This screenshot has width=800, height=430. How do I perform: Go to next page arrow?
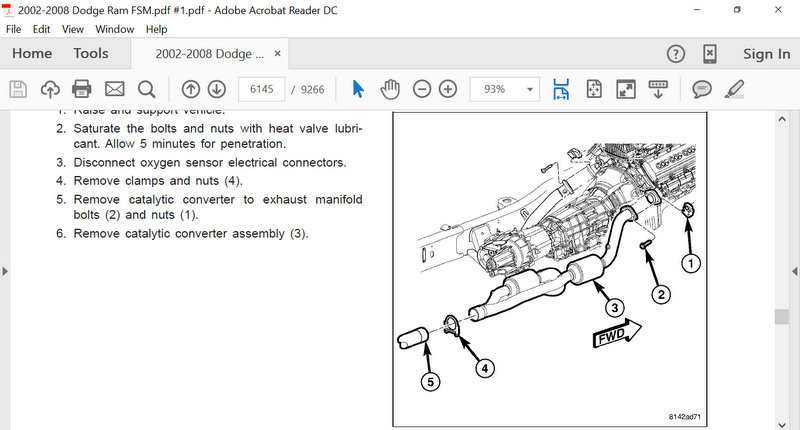click(x=216, y=89)
